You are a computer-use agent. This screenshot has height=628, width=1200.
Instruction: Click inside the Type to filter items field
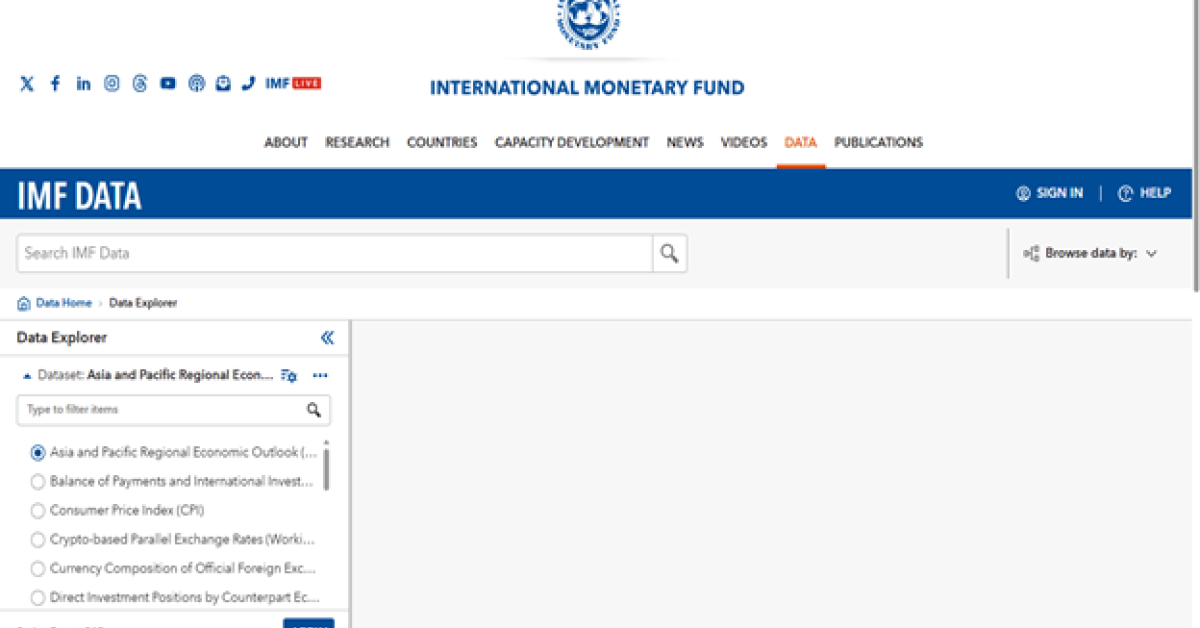150,410
